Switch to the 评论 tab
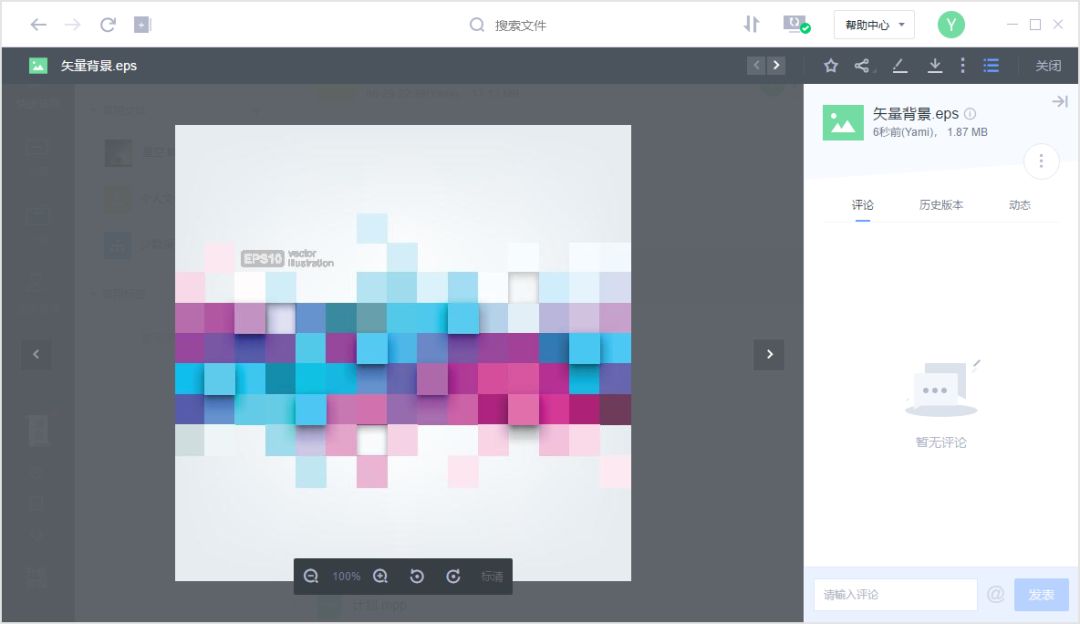 click(x=862, y=205)
